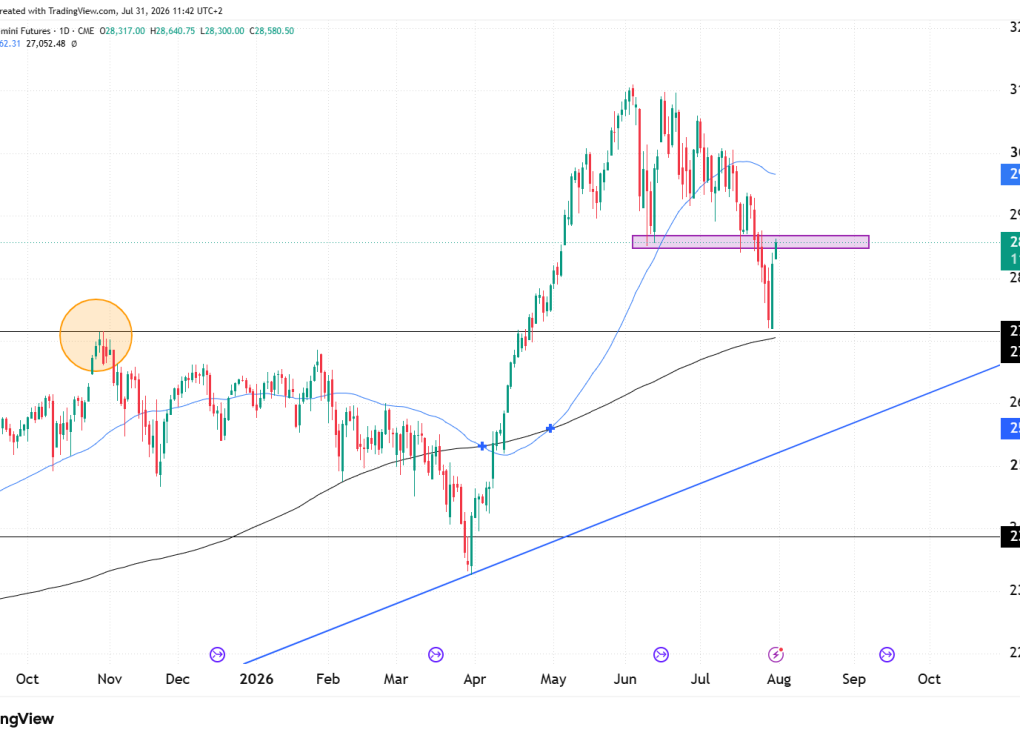Click the Open value O28,317.00
1020x741 pixels.
pos(122,31)
